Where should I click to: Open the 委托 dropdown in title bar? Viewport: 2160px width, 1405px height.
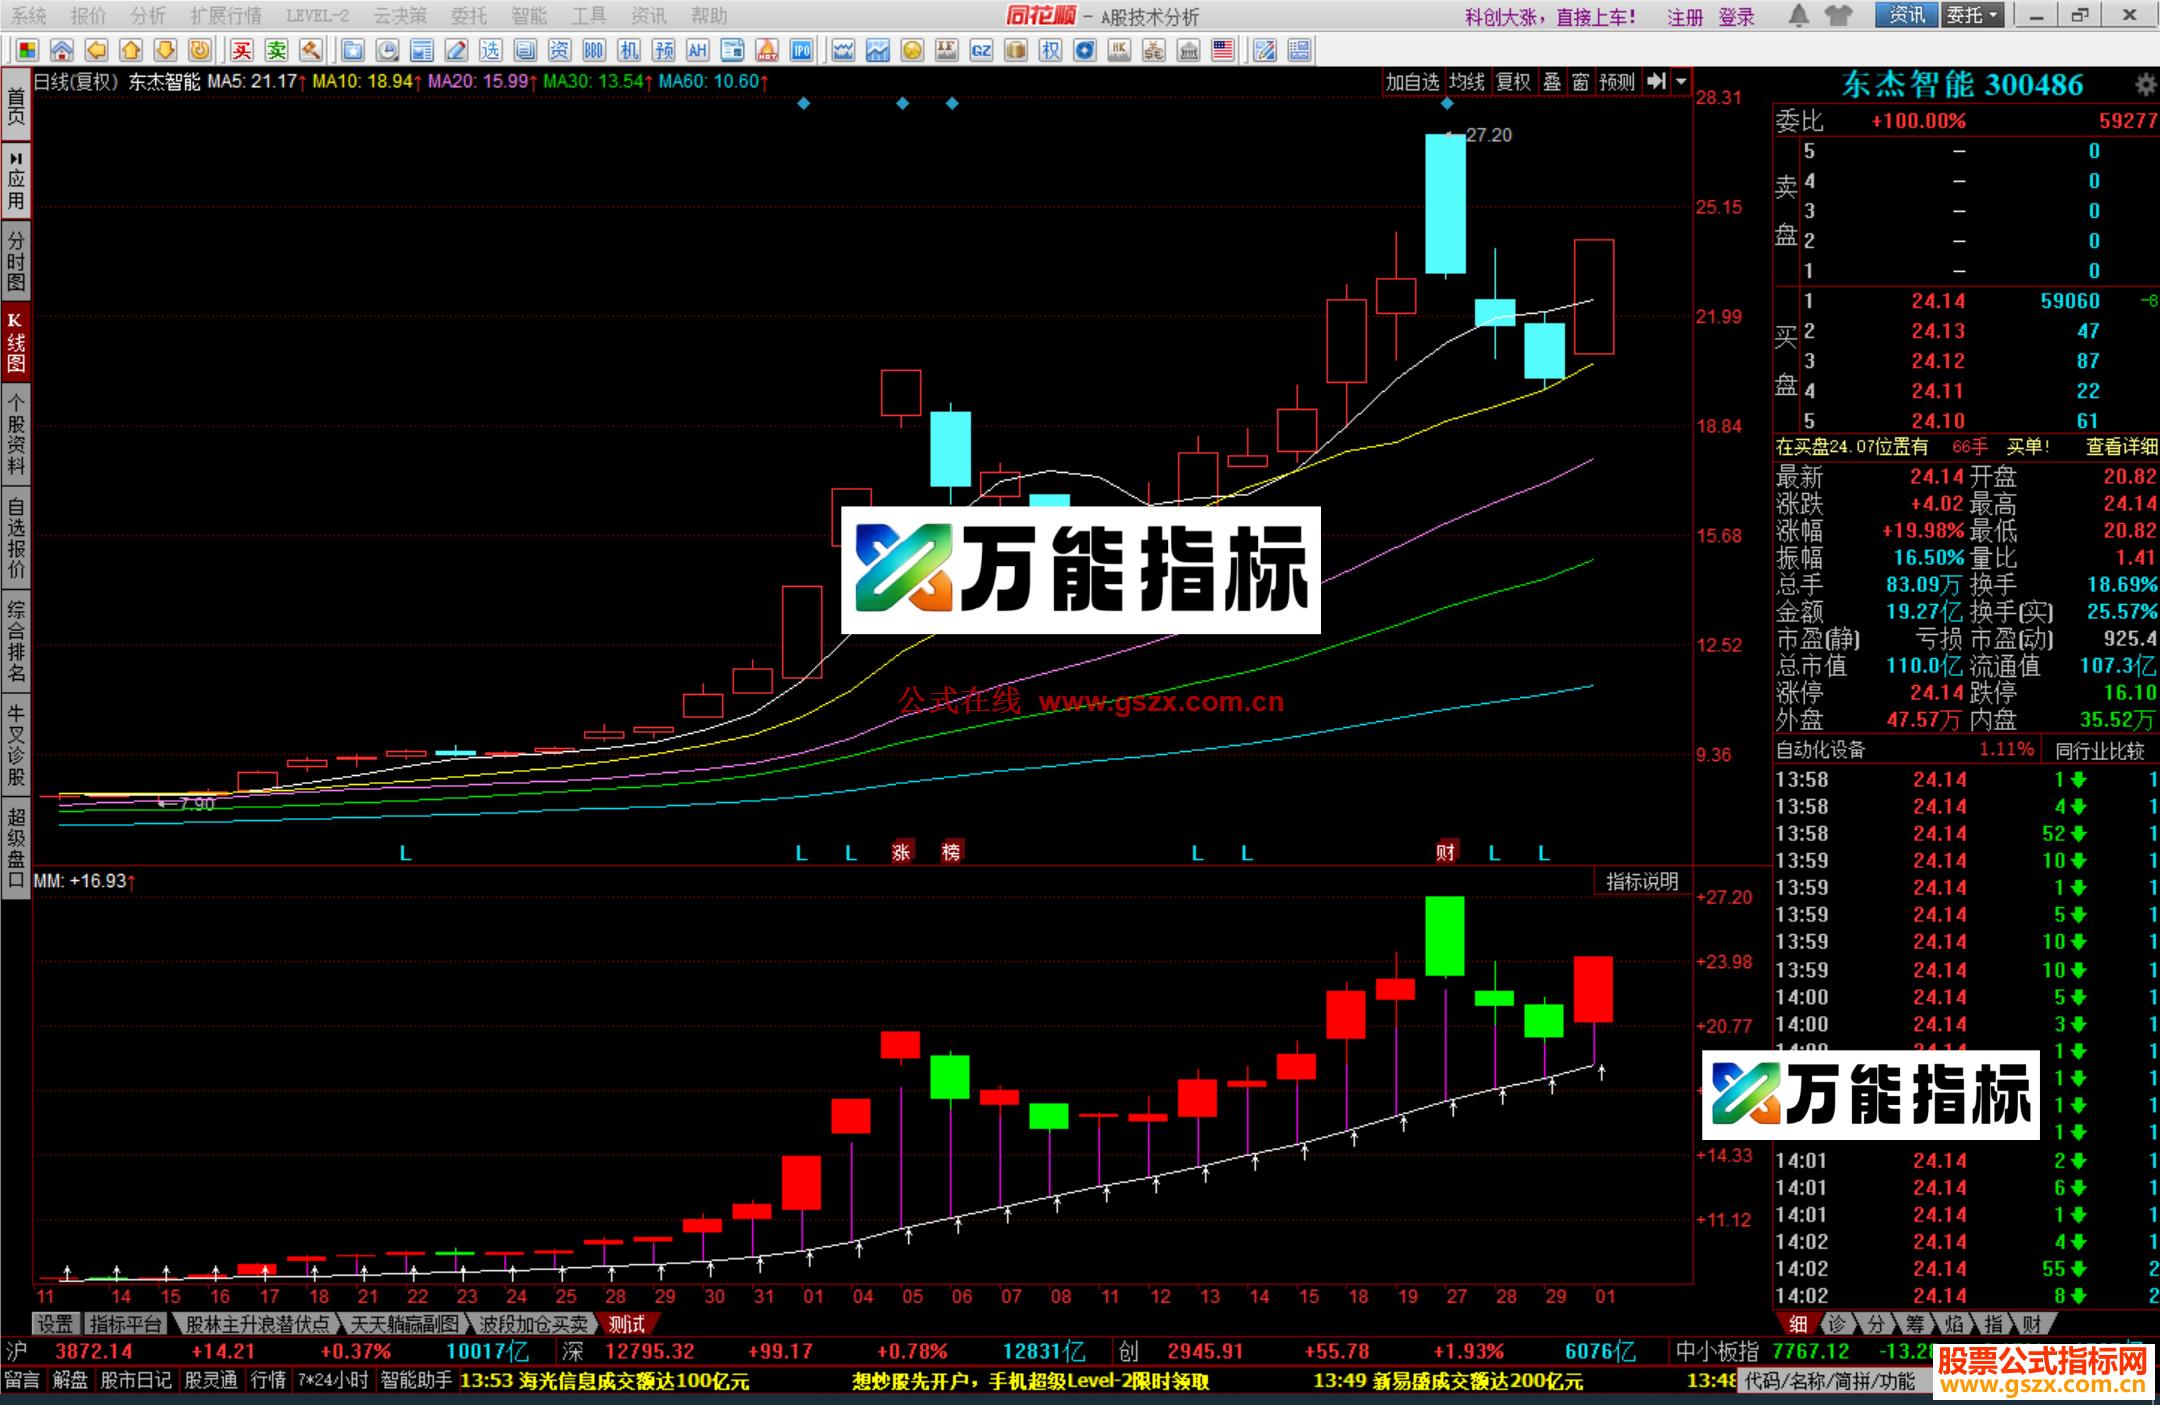point(1973,16)
